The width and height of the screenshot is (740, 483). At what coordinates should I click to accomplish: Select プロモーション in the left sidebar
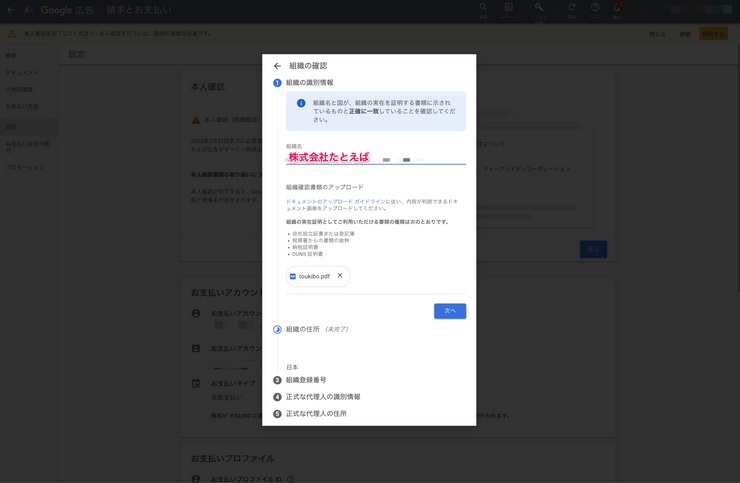pos(25,167)
